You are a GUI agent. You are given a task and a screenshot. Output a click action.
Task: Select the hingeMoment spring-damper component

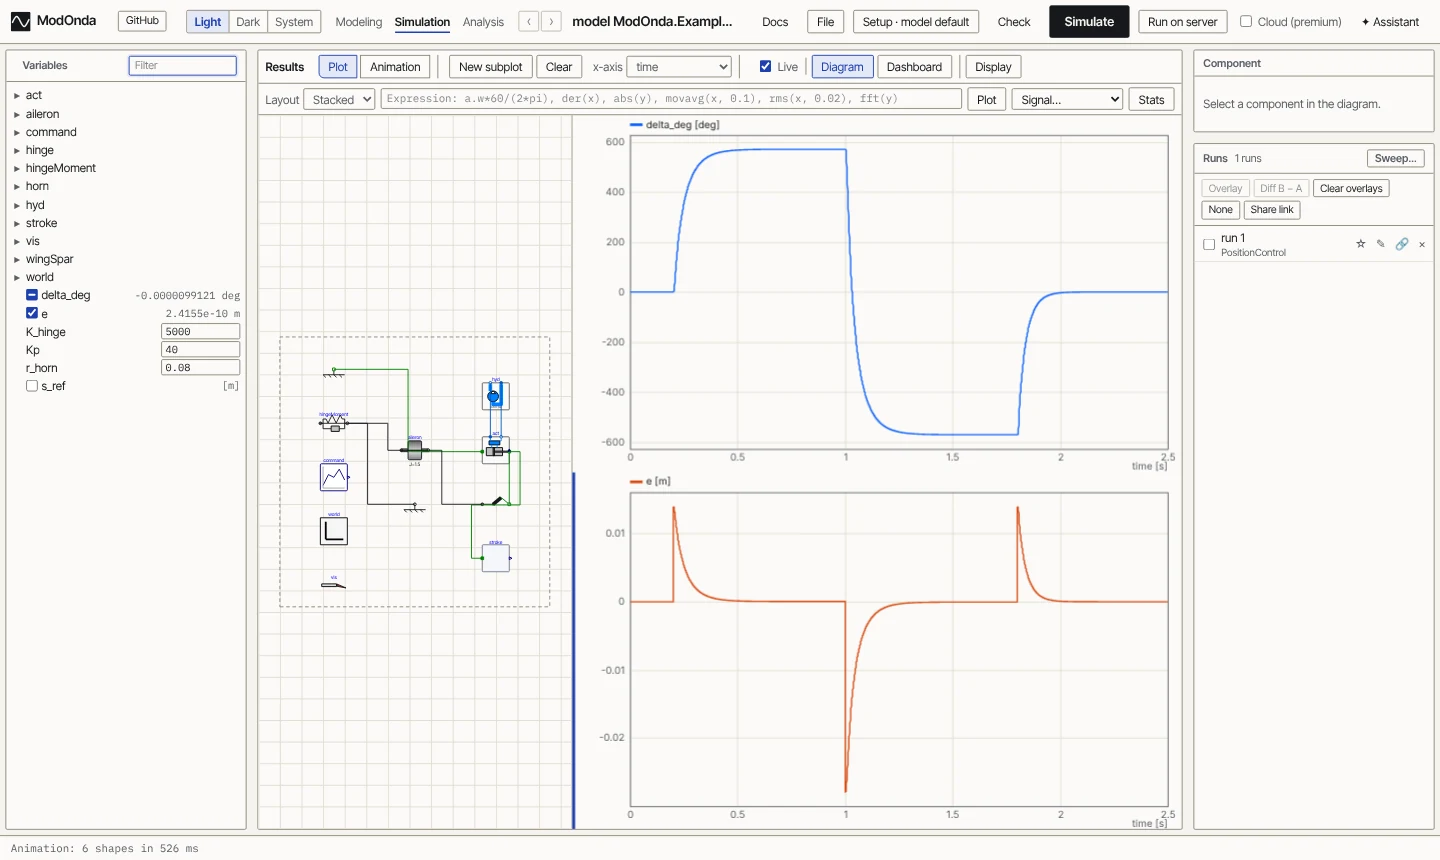coord(334,424)
